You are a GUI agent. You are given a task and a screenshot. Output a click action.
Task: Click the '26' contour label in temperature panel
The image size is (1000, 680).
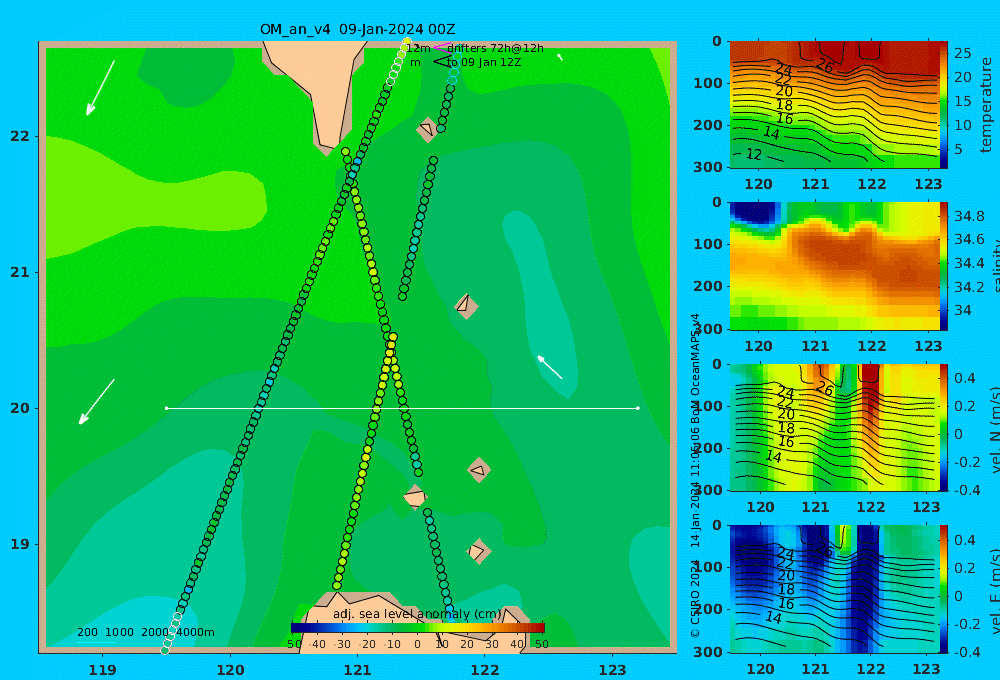824,66
